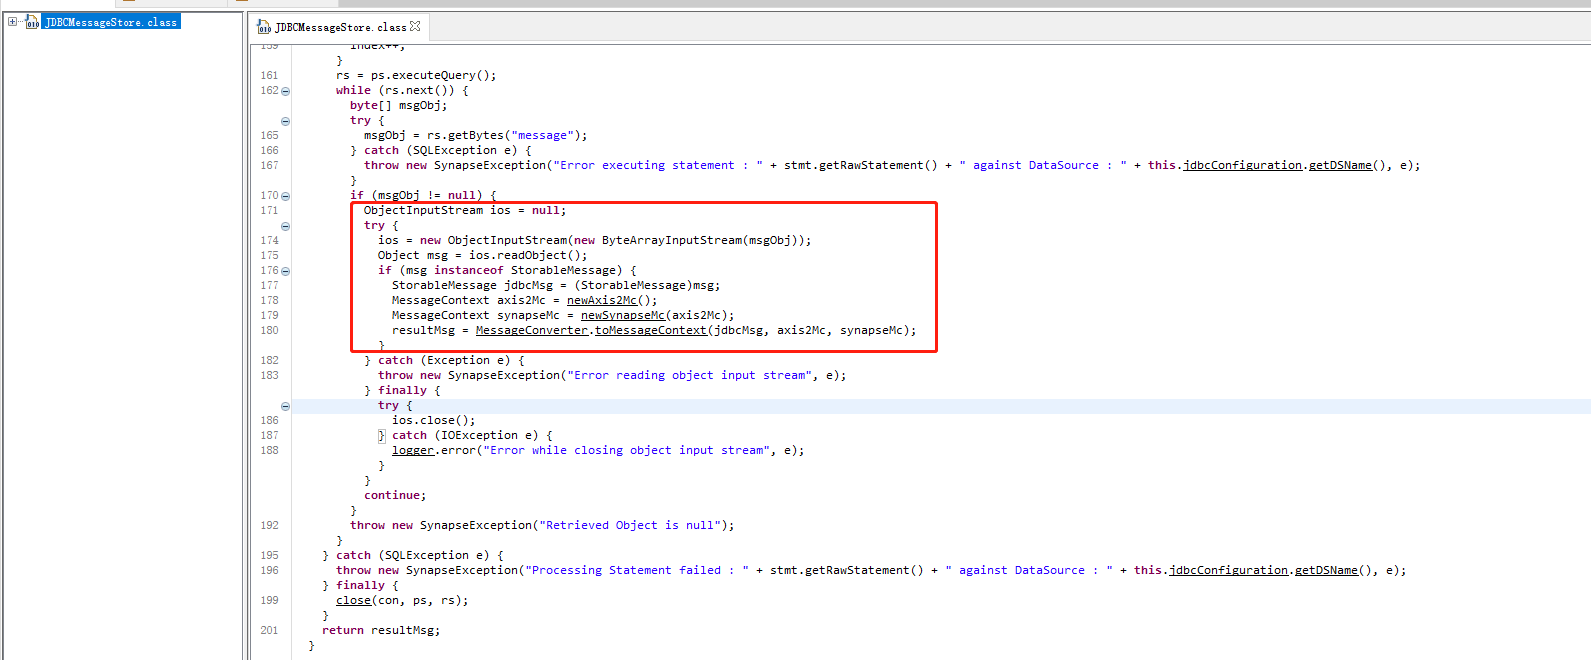Close the JDBCMessageStore.class editor tab
Image resolution: width=1591 pixels, height=660 pixels.
[415, 27]
